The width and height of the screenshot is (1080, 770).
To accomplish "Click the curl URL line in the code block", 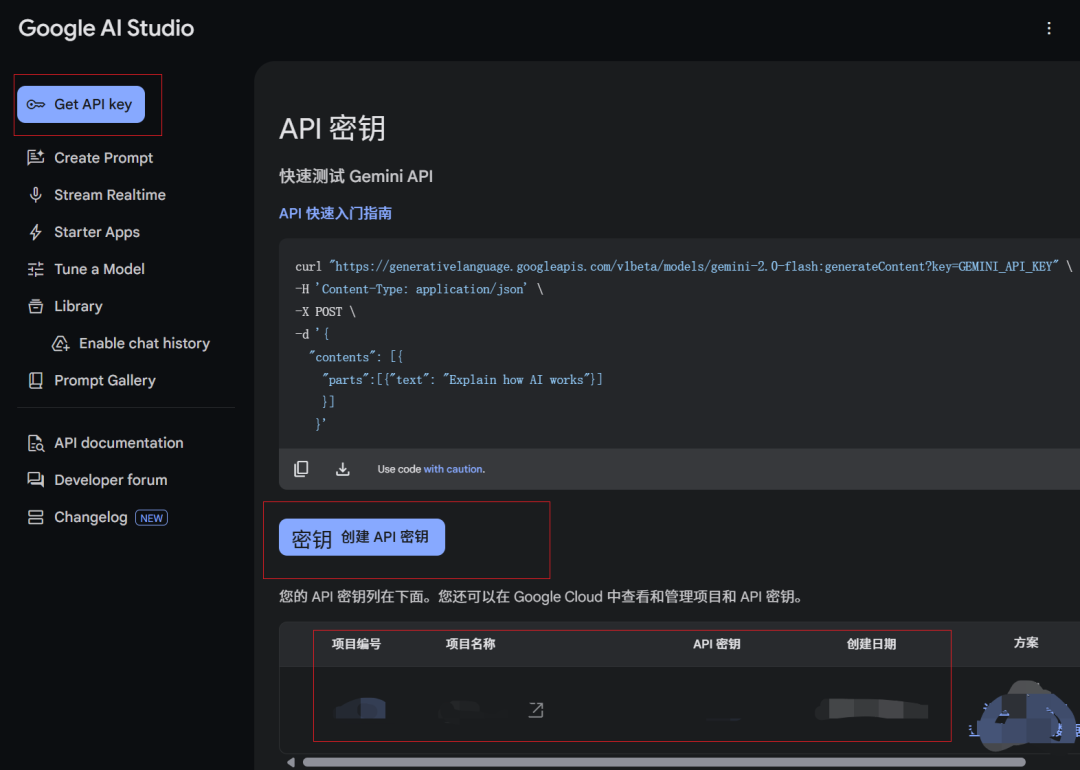I will [683, 267].
